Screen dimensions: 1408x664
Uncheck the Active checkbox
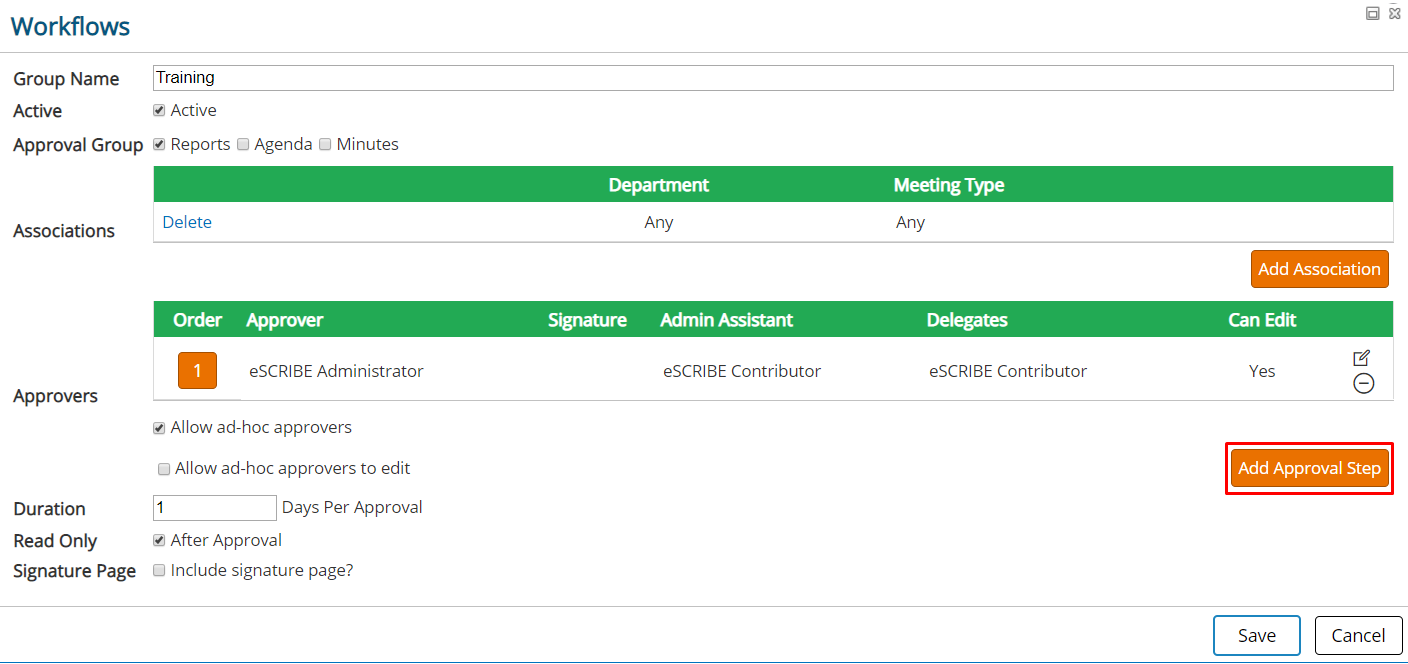(159, 110)
